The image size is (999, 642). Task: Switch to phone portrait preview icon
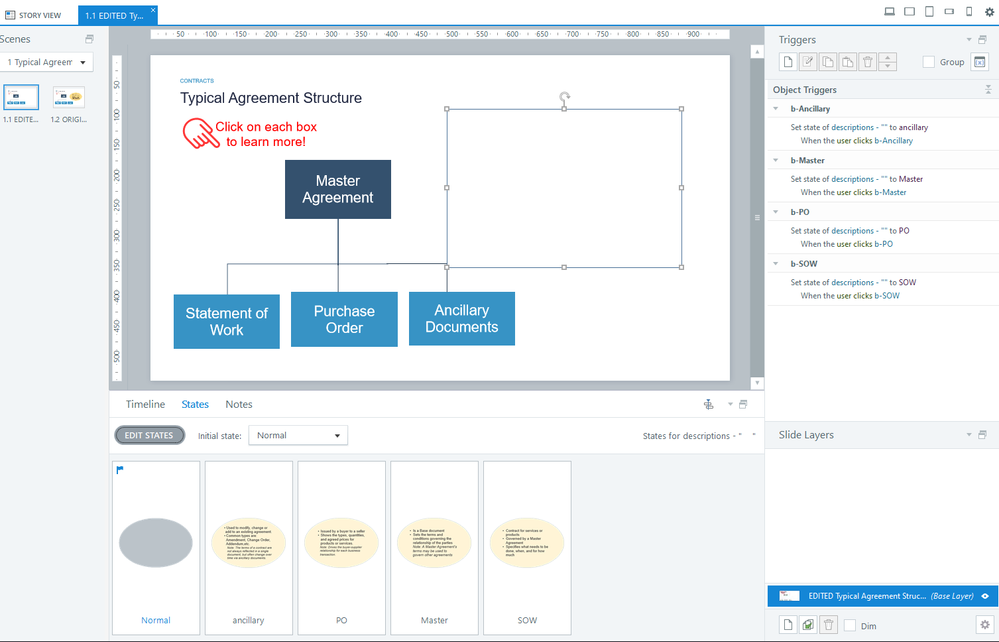click(x=969, y=11)
